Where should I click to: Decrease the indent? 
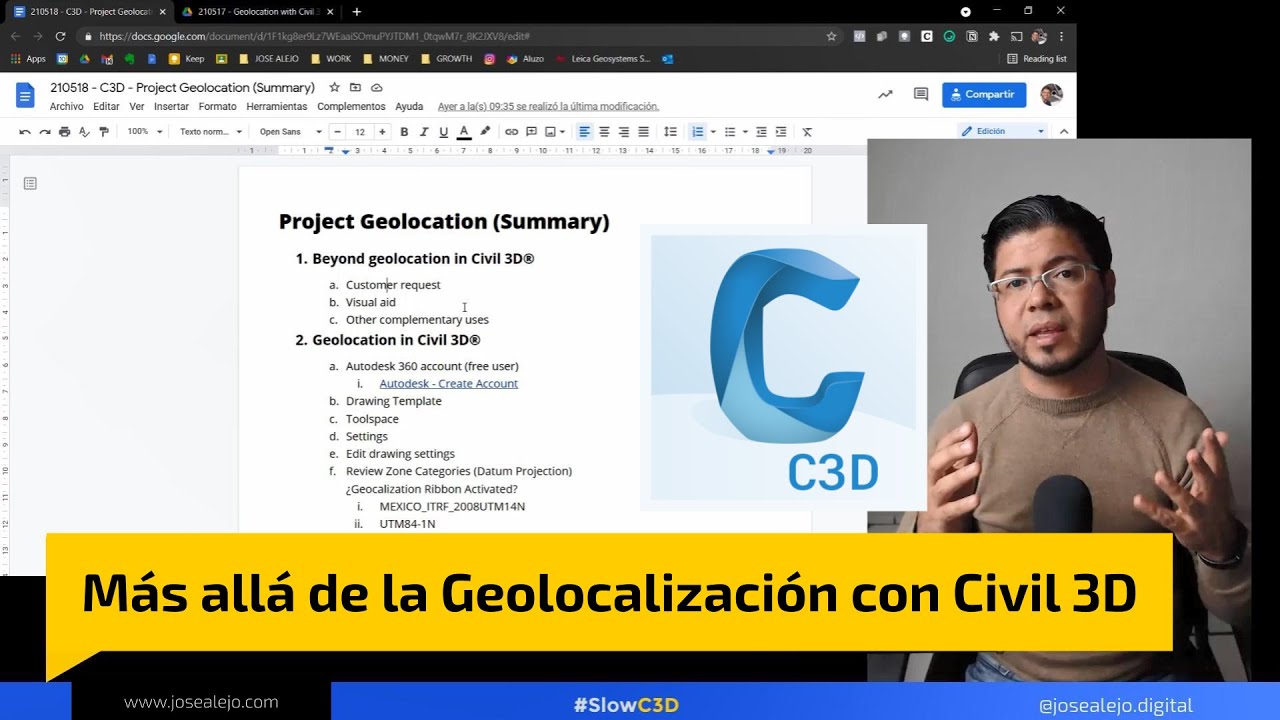761,132
